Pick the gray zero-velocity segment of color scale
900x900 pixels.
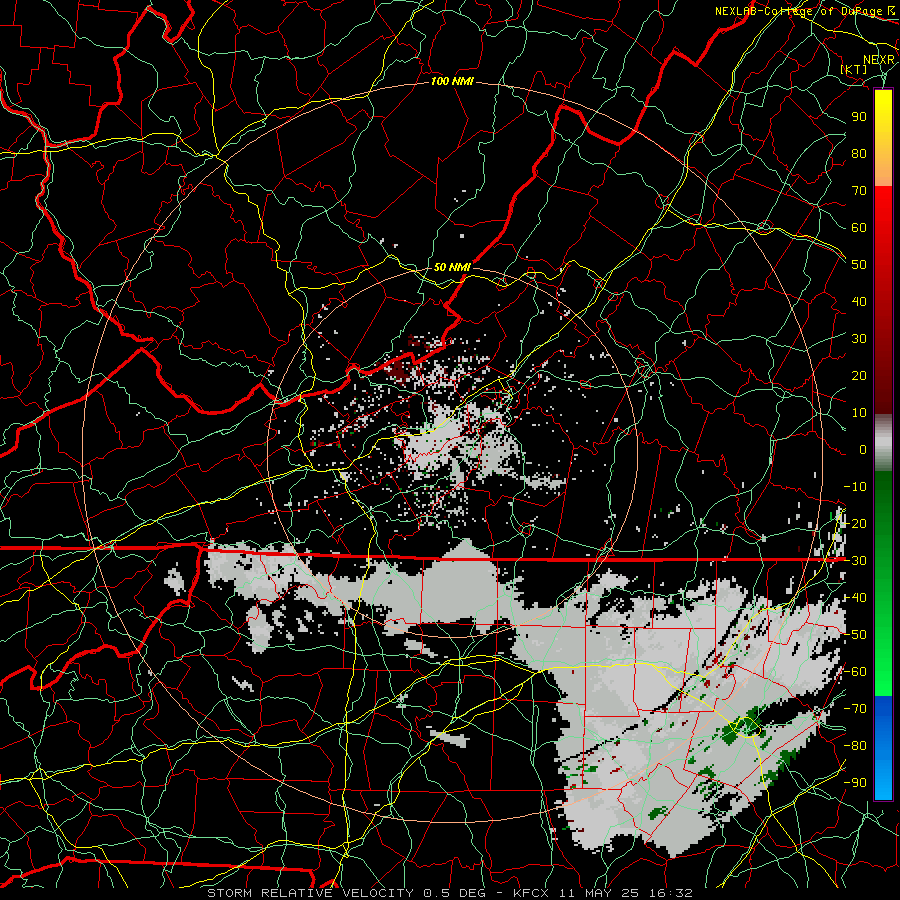(x=883, y=443)
